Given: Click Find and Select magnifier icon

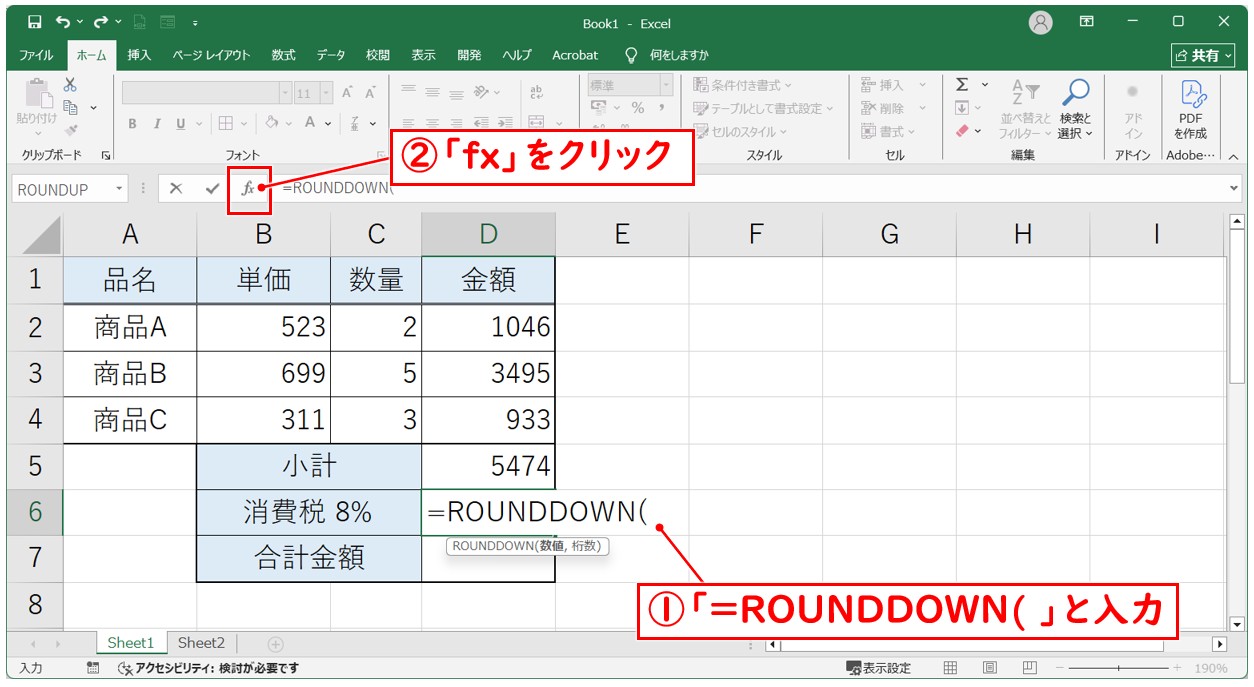Looking at the screenshot, I should pyautogui.click(x=1076, y=93).
